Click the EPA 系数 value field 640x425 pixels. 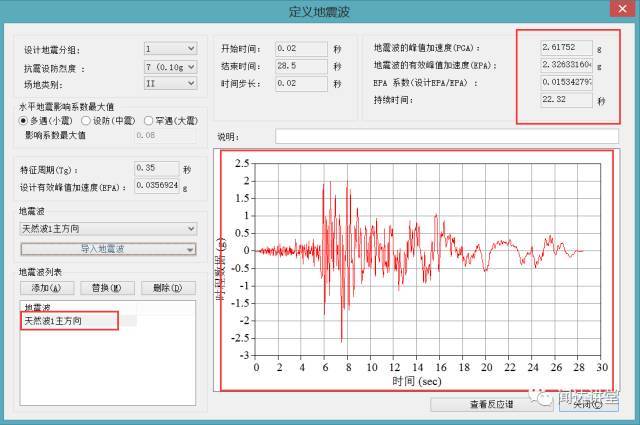pos(566,82)
